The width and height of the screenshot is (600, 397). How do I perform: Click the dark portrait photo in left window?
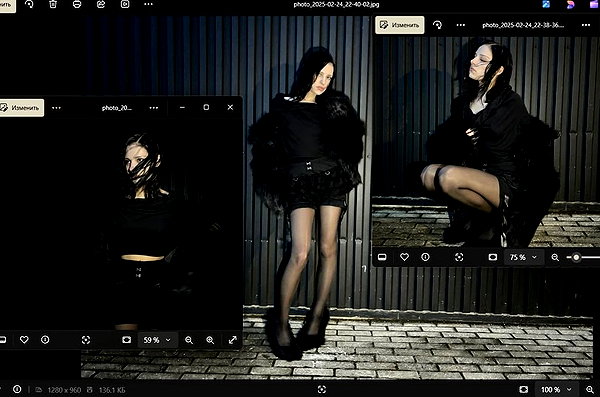coord(121,224)
